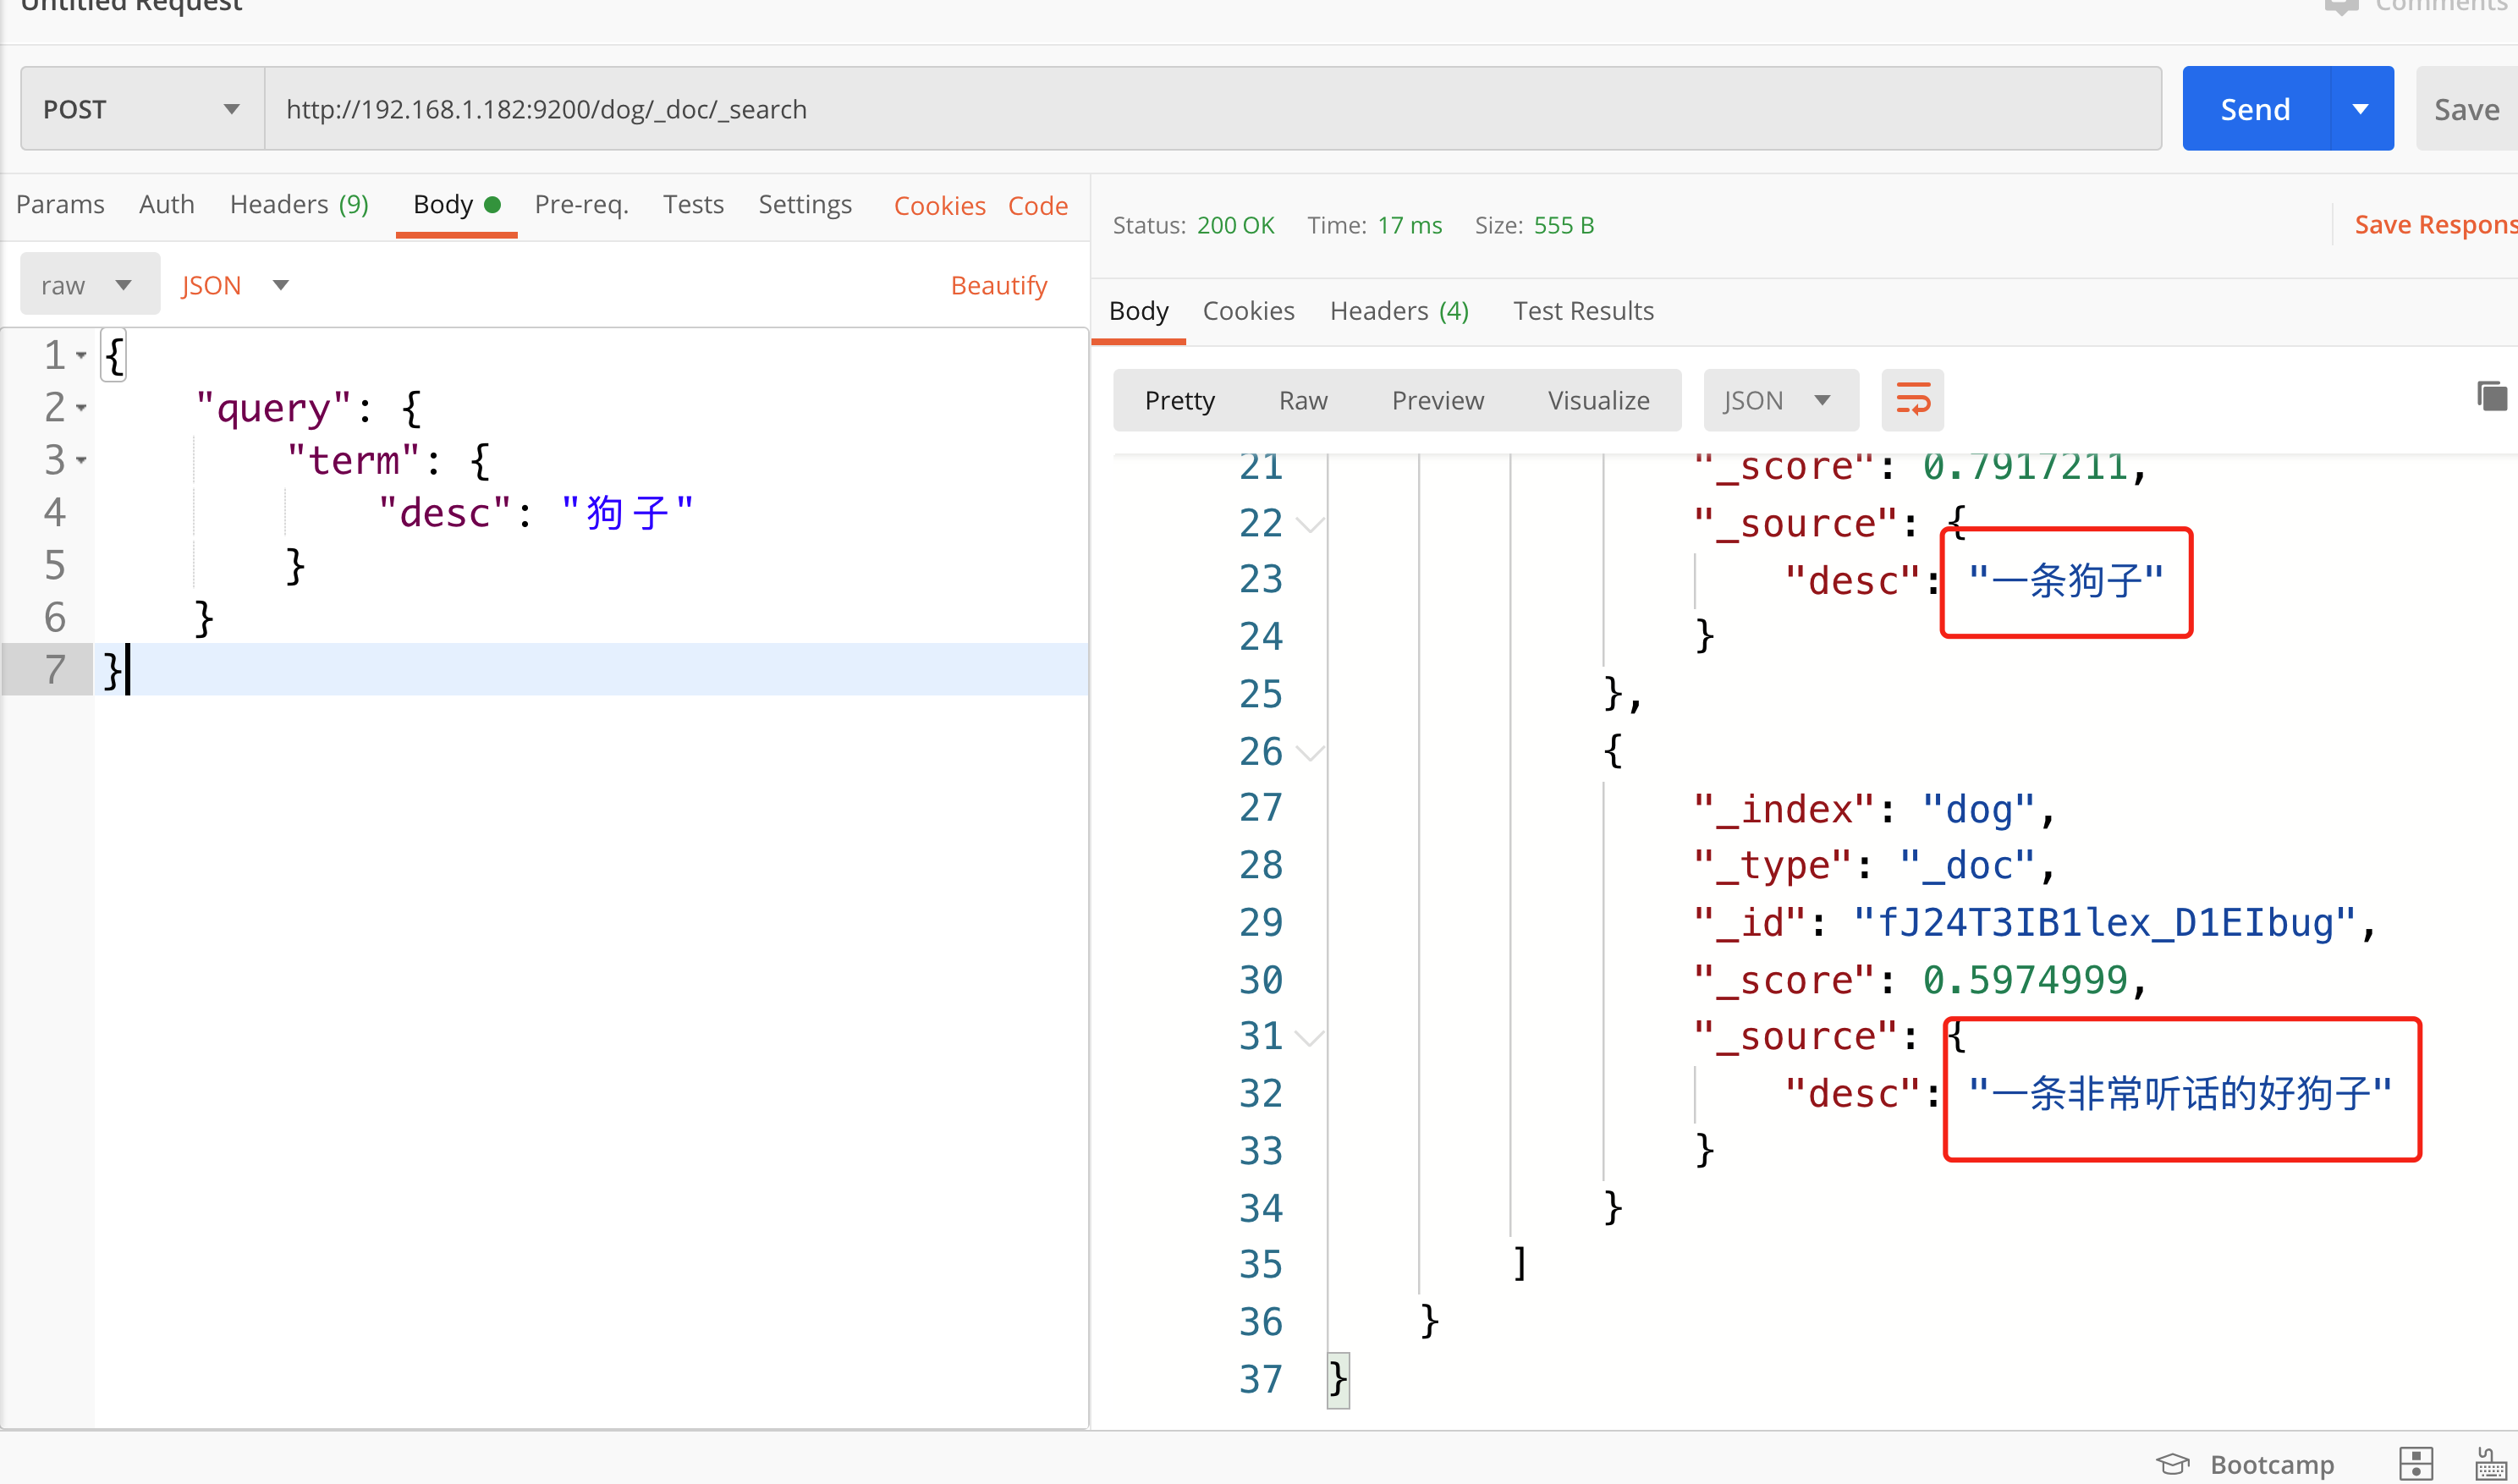Click the "query" key in request body
2518x1484 pixels.
tap(273, 408)
